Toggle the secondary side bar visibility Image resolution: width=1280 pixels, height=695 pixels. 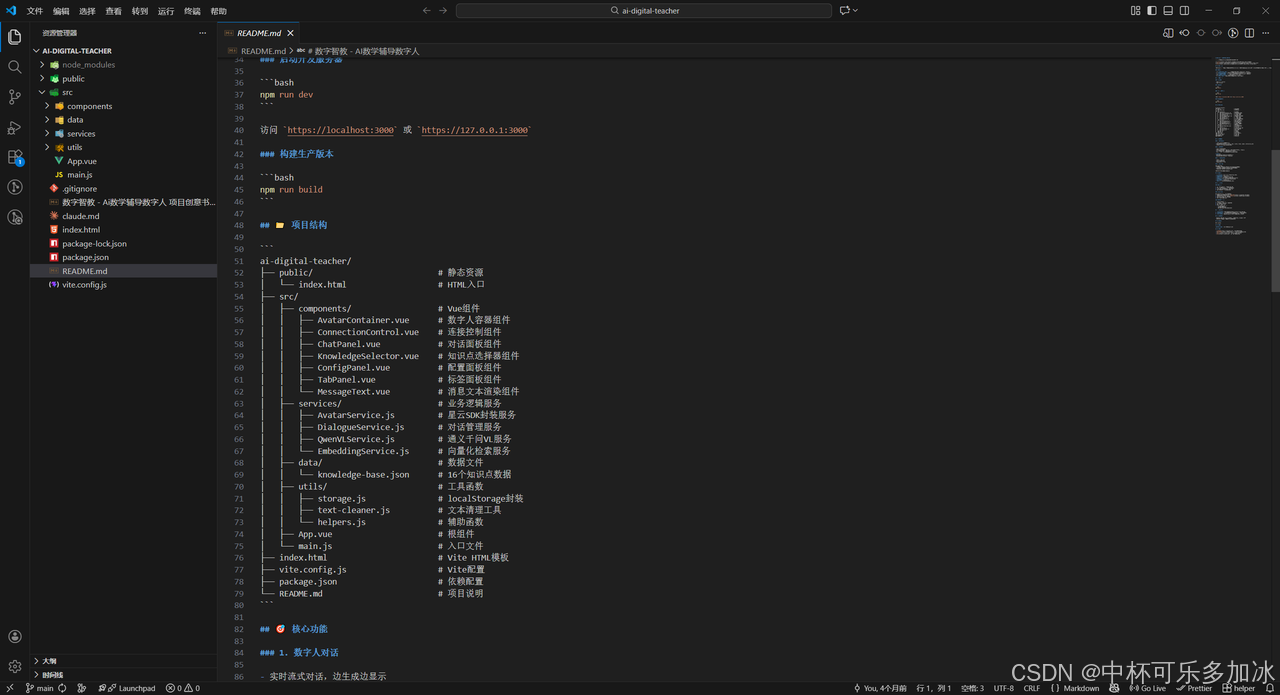point(1184,11)
